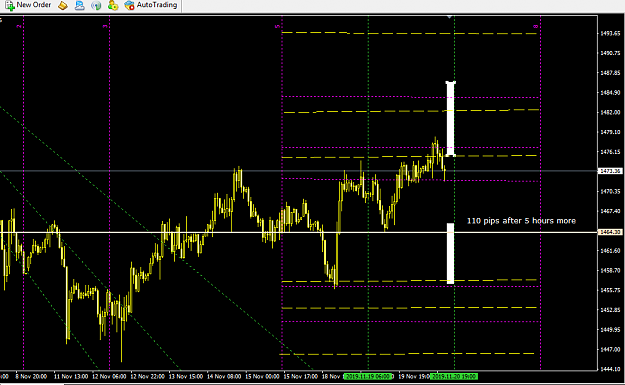Click the 1452.85 price scale value
Viewport: 625px width, 385px height.
tap(611, 310)
